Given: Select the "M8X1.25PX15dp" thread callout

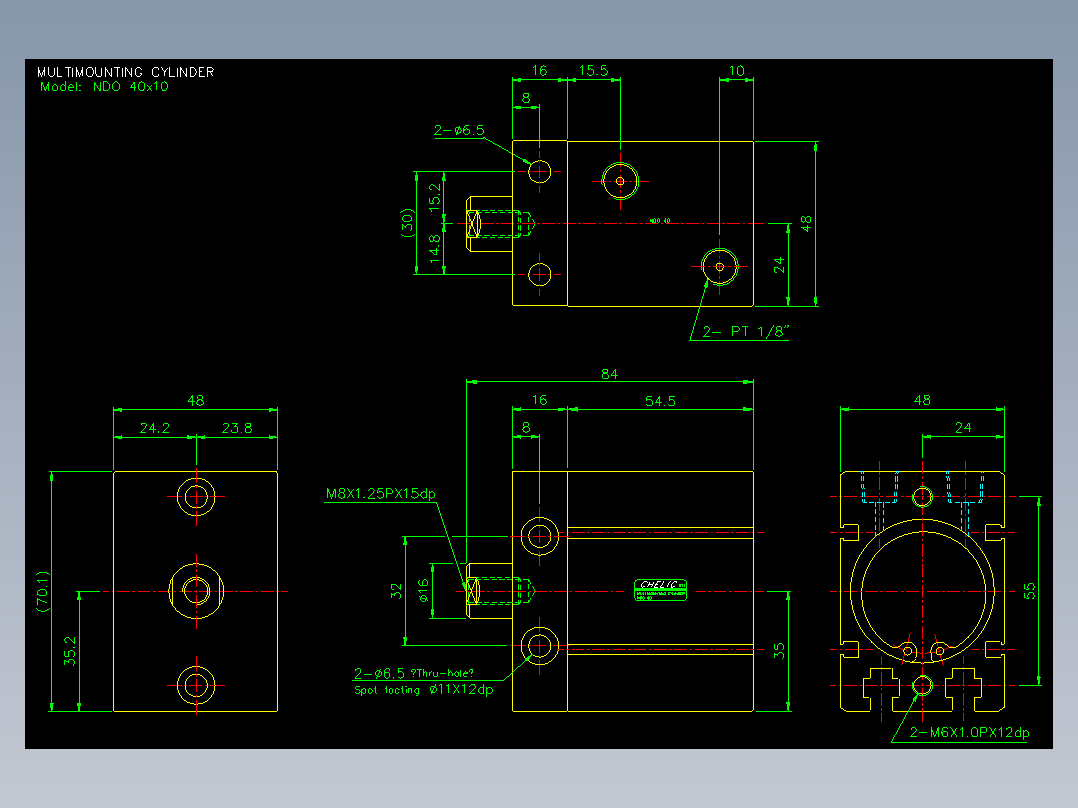Looking at the screenshot, I should [381, 494].
